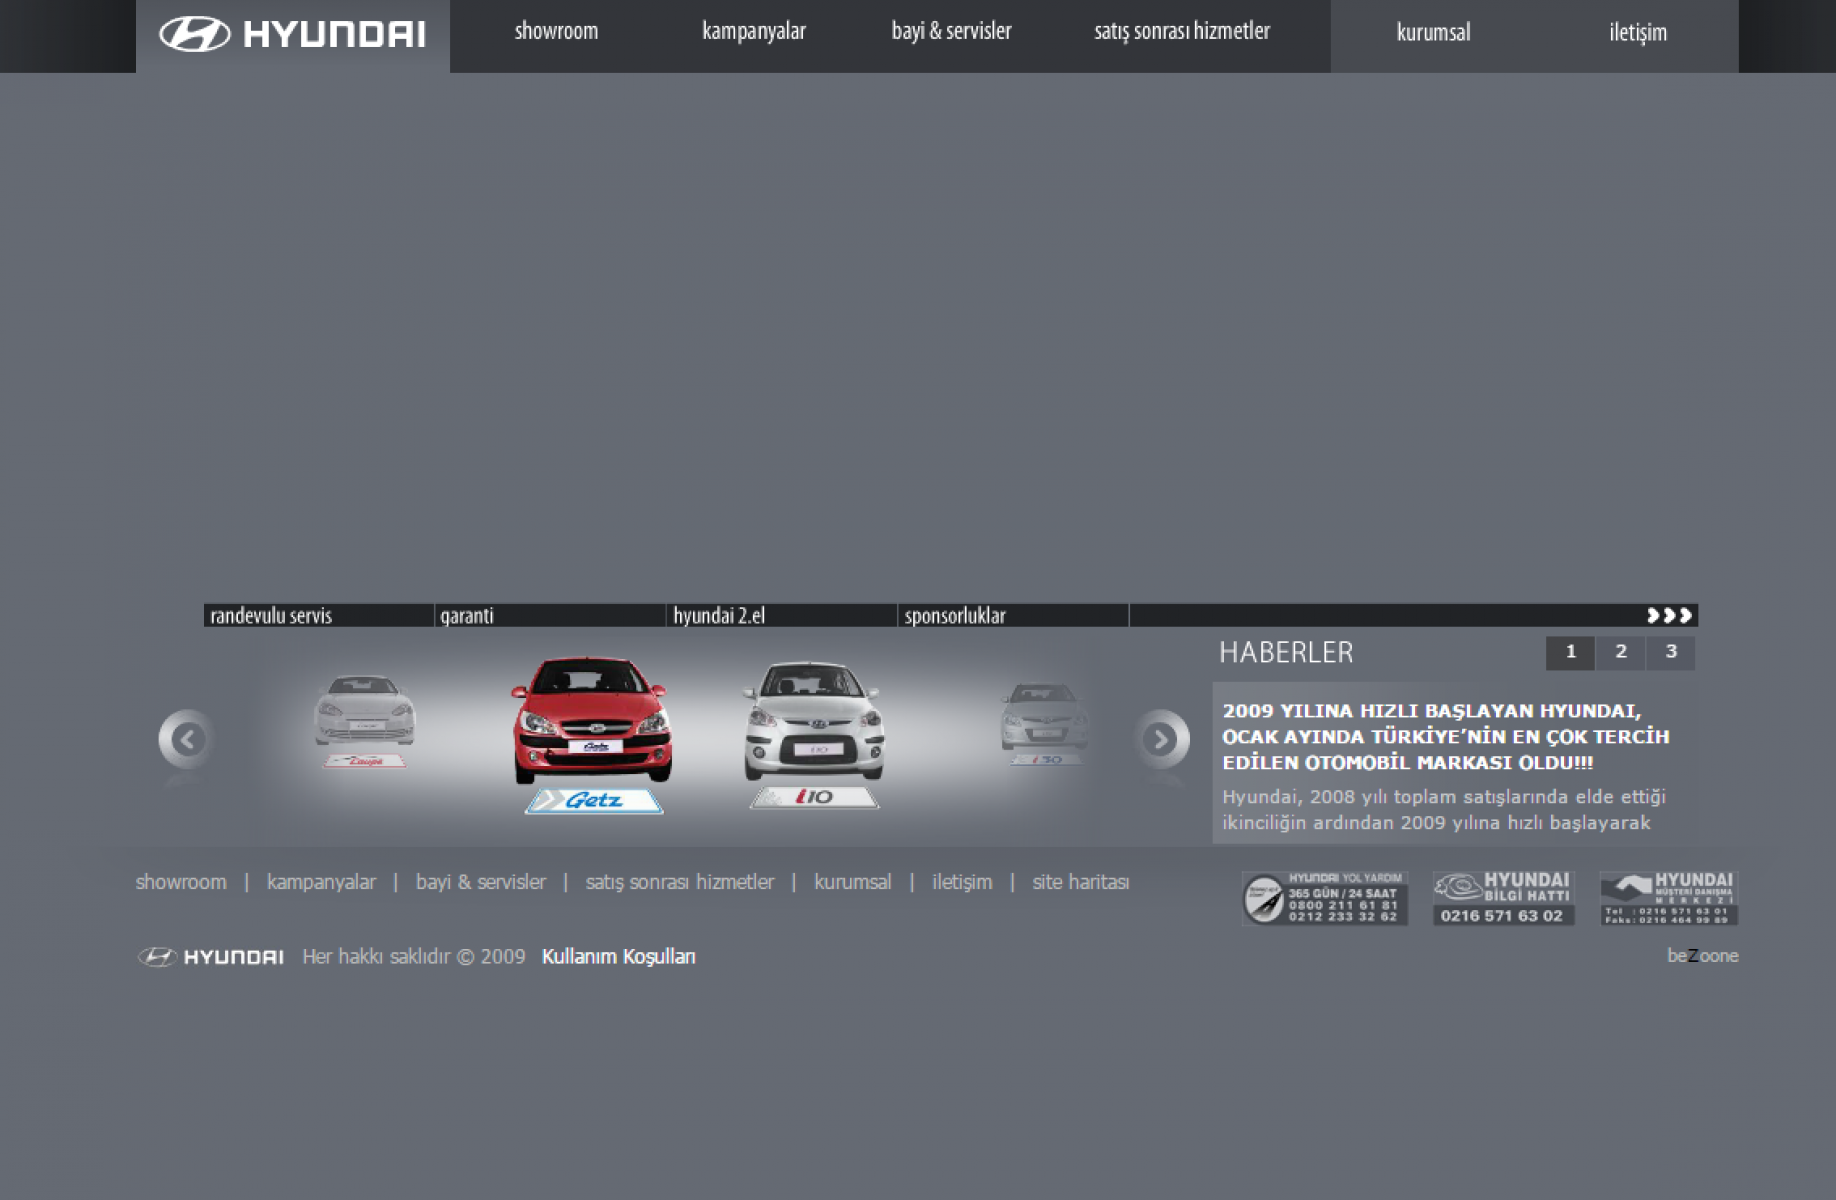Viewport: 1836px width, 1200px height.
Task: Open the hyundai 2.el quick link
Action: click(719, 616)
